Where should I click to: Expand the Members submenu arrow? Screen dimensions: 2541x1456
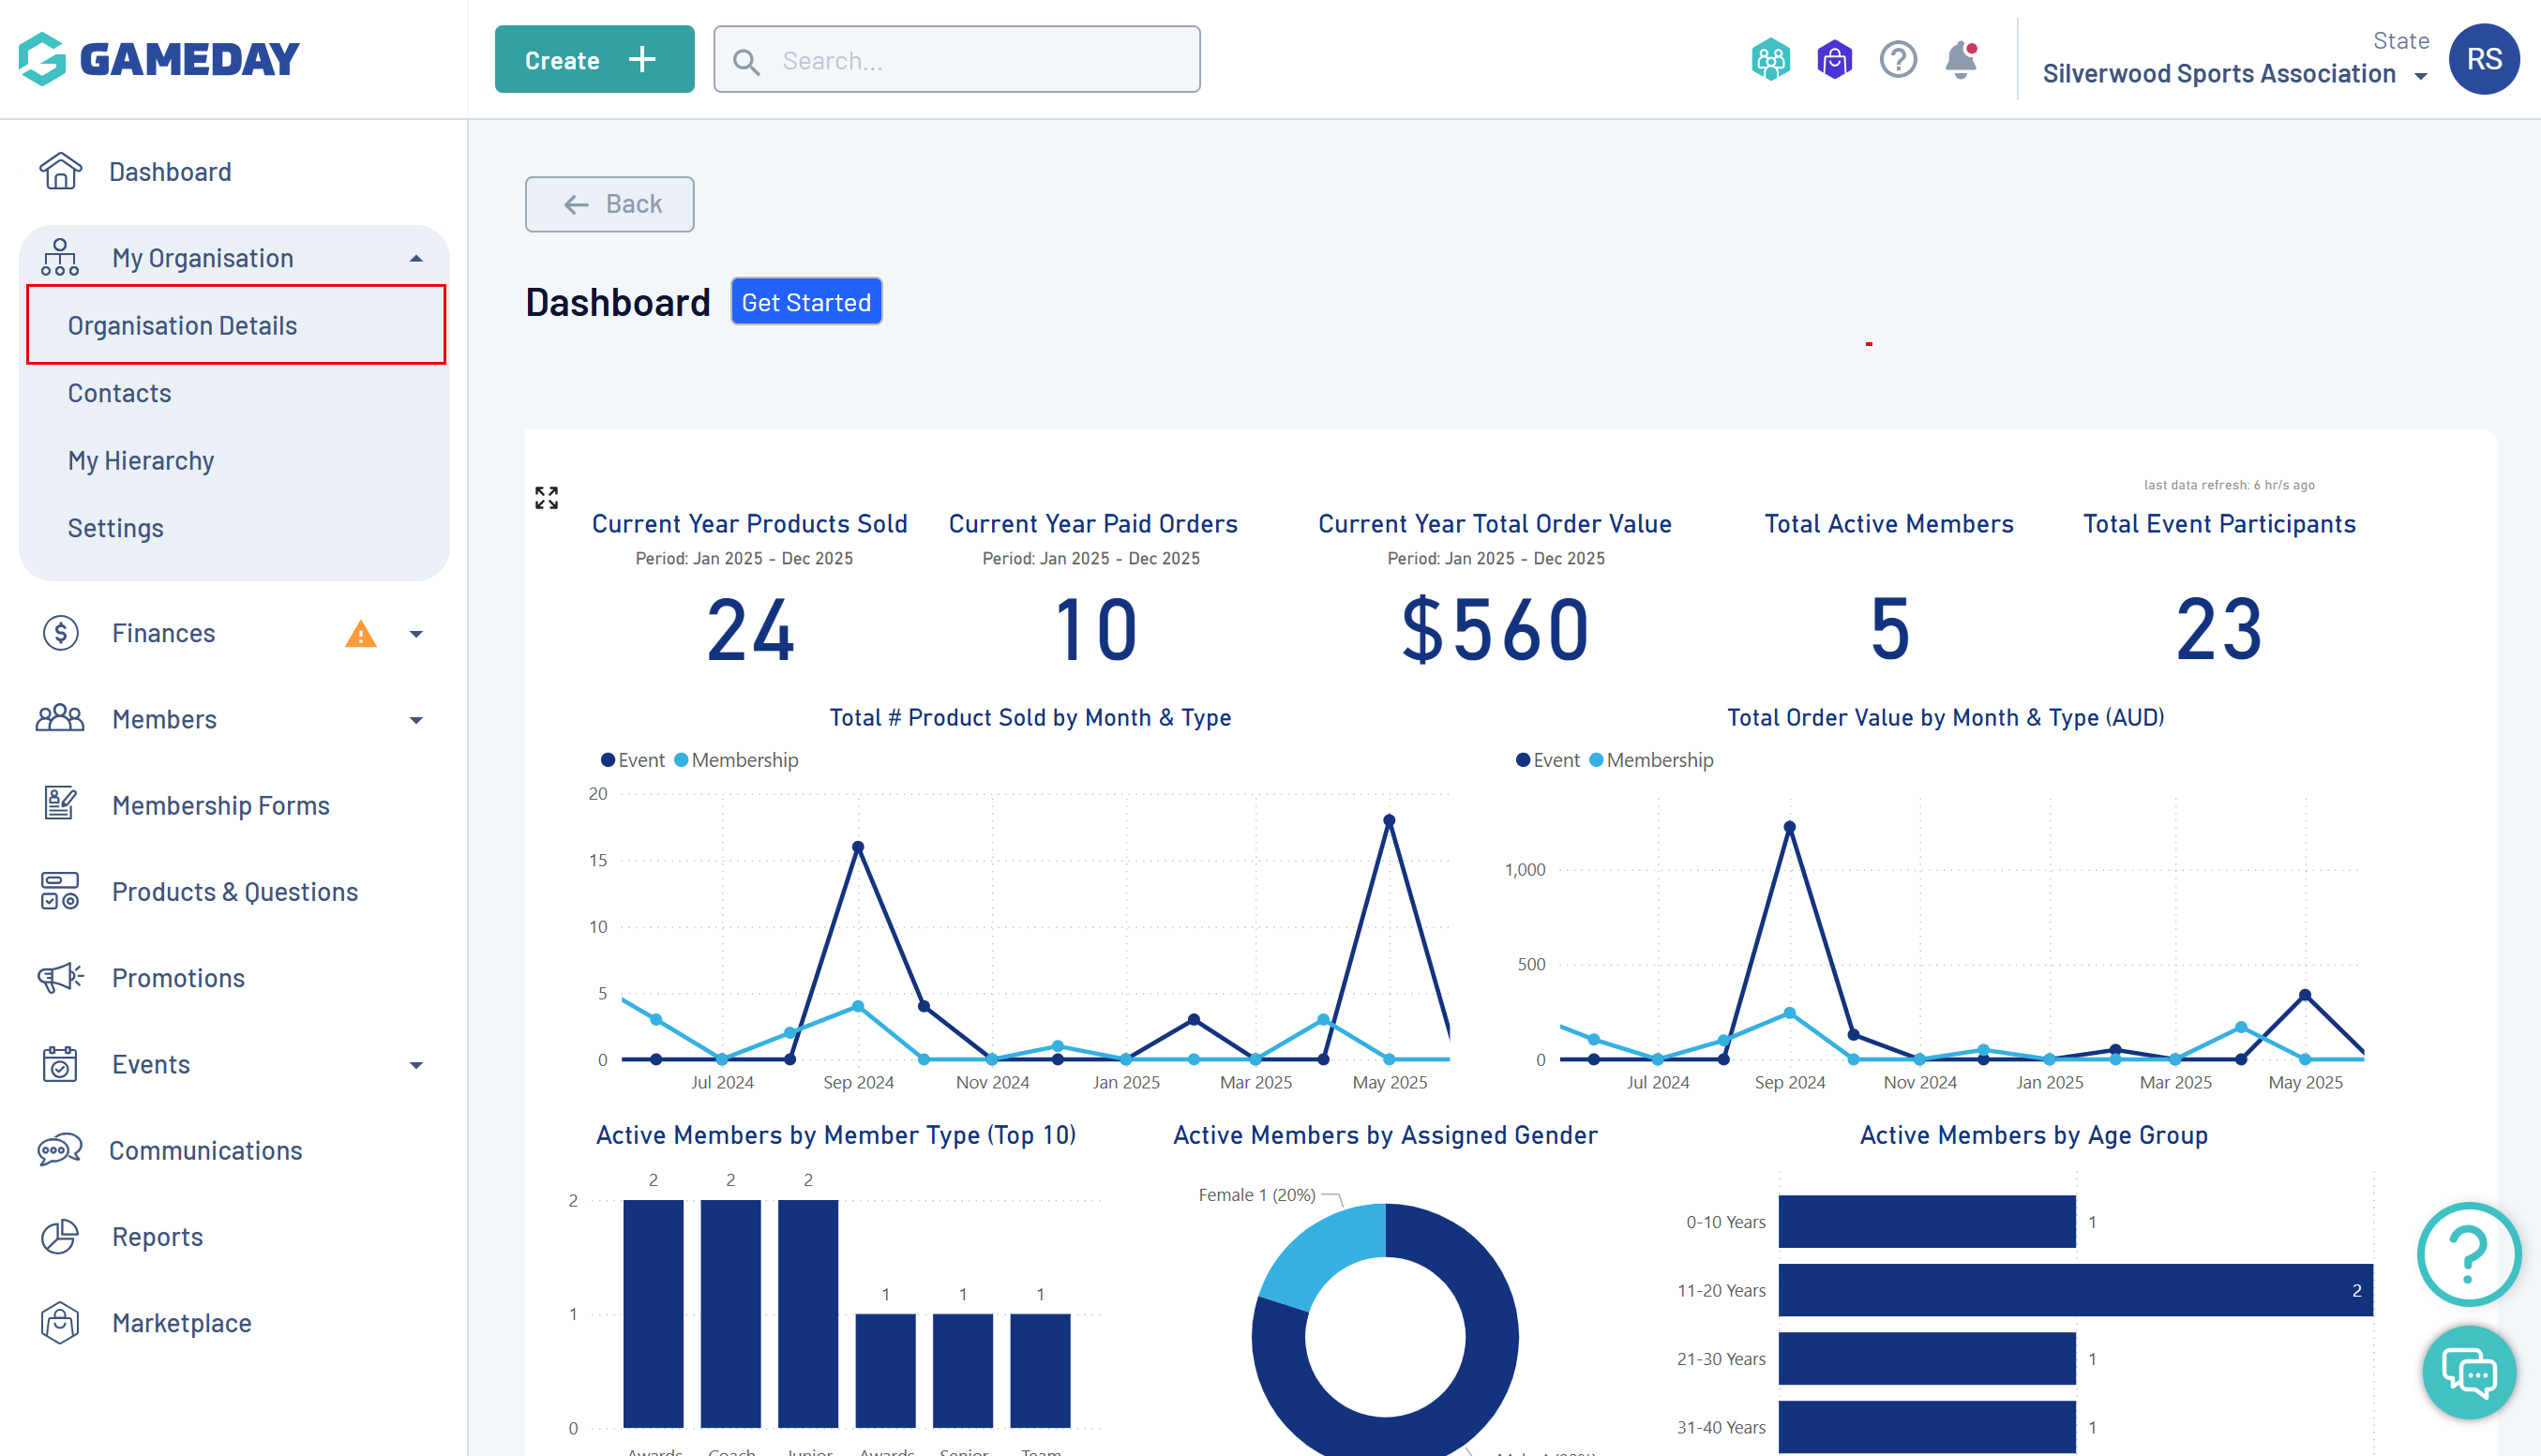pos(416,720)
